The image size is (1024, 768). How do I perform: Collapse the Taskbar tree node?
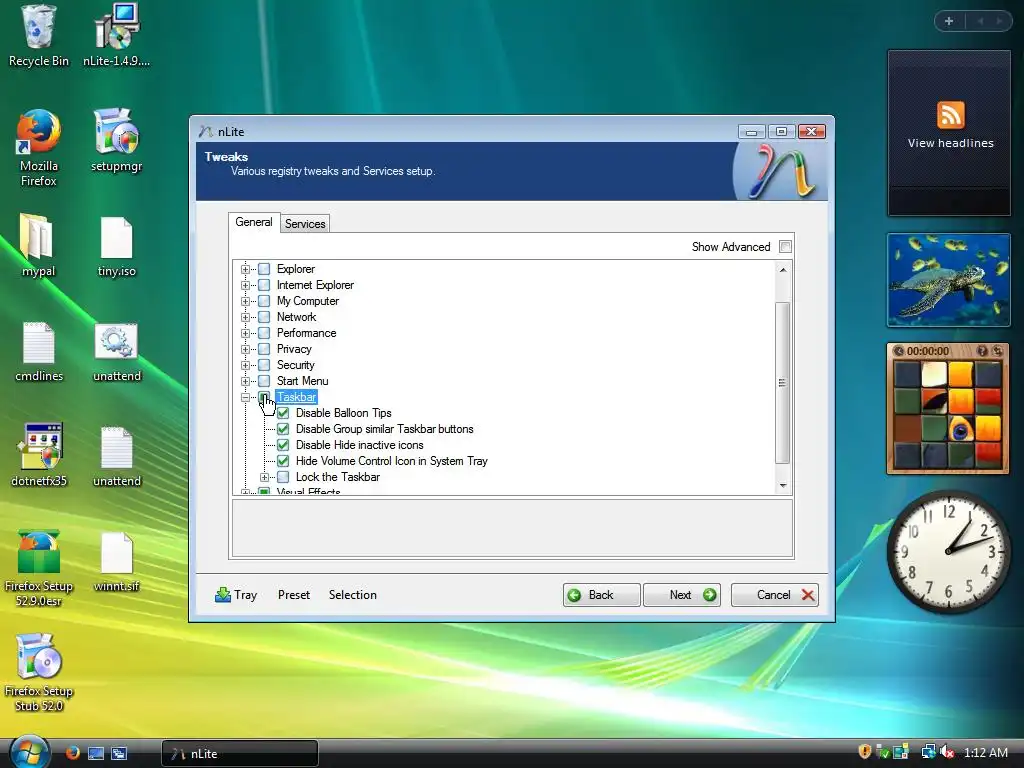(246, 397)
